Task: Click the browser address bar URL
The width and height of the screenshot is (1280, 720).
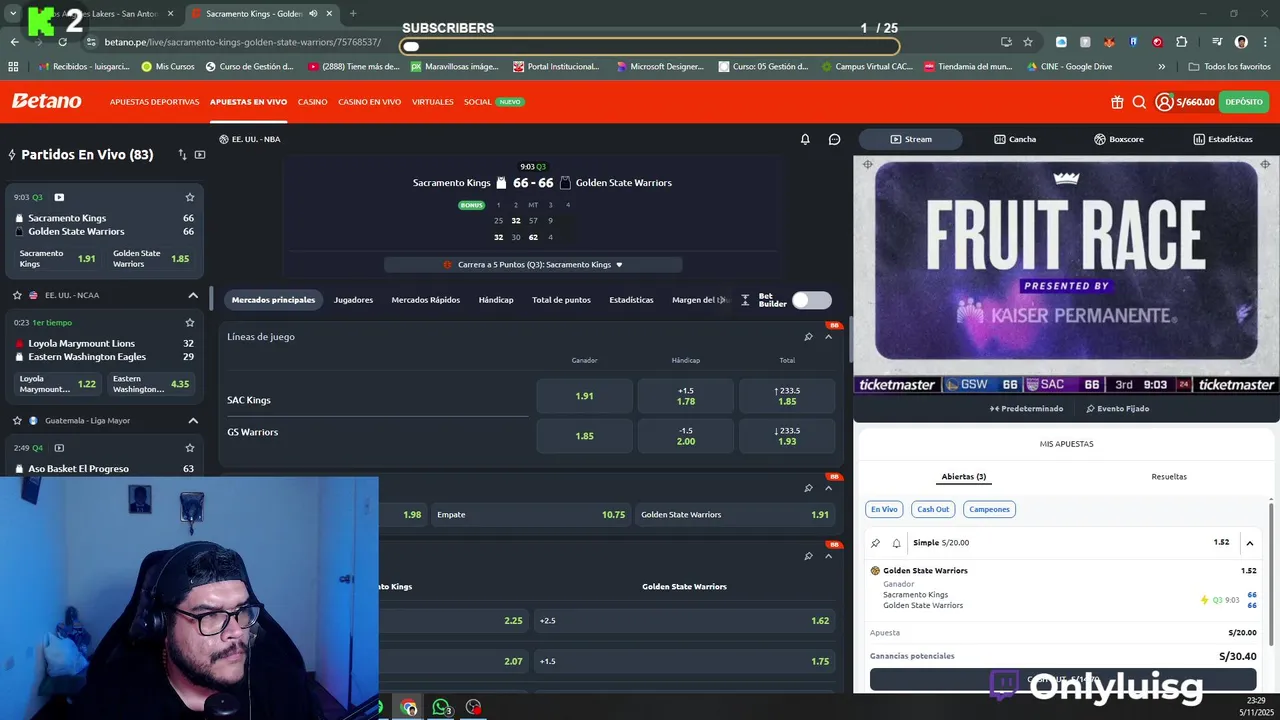Action: point(243,42)
